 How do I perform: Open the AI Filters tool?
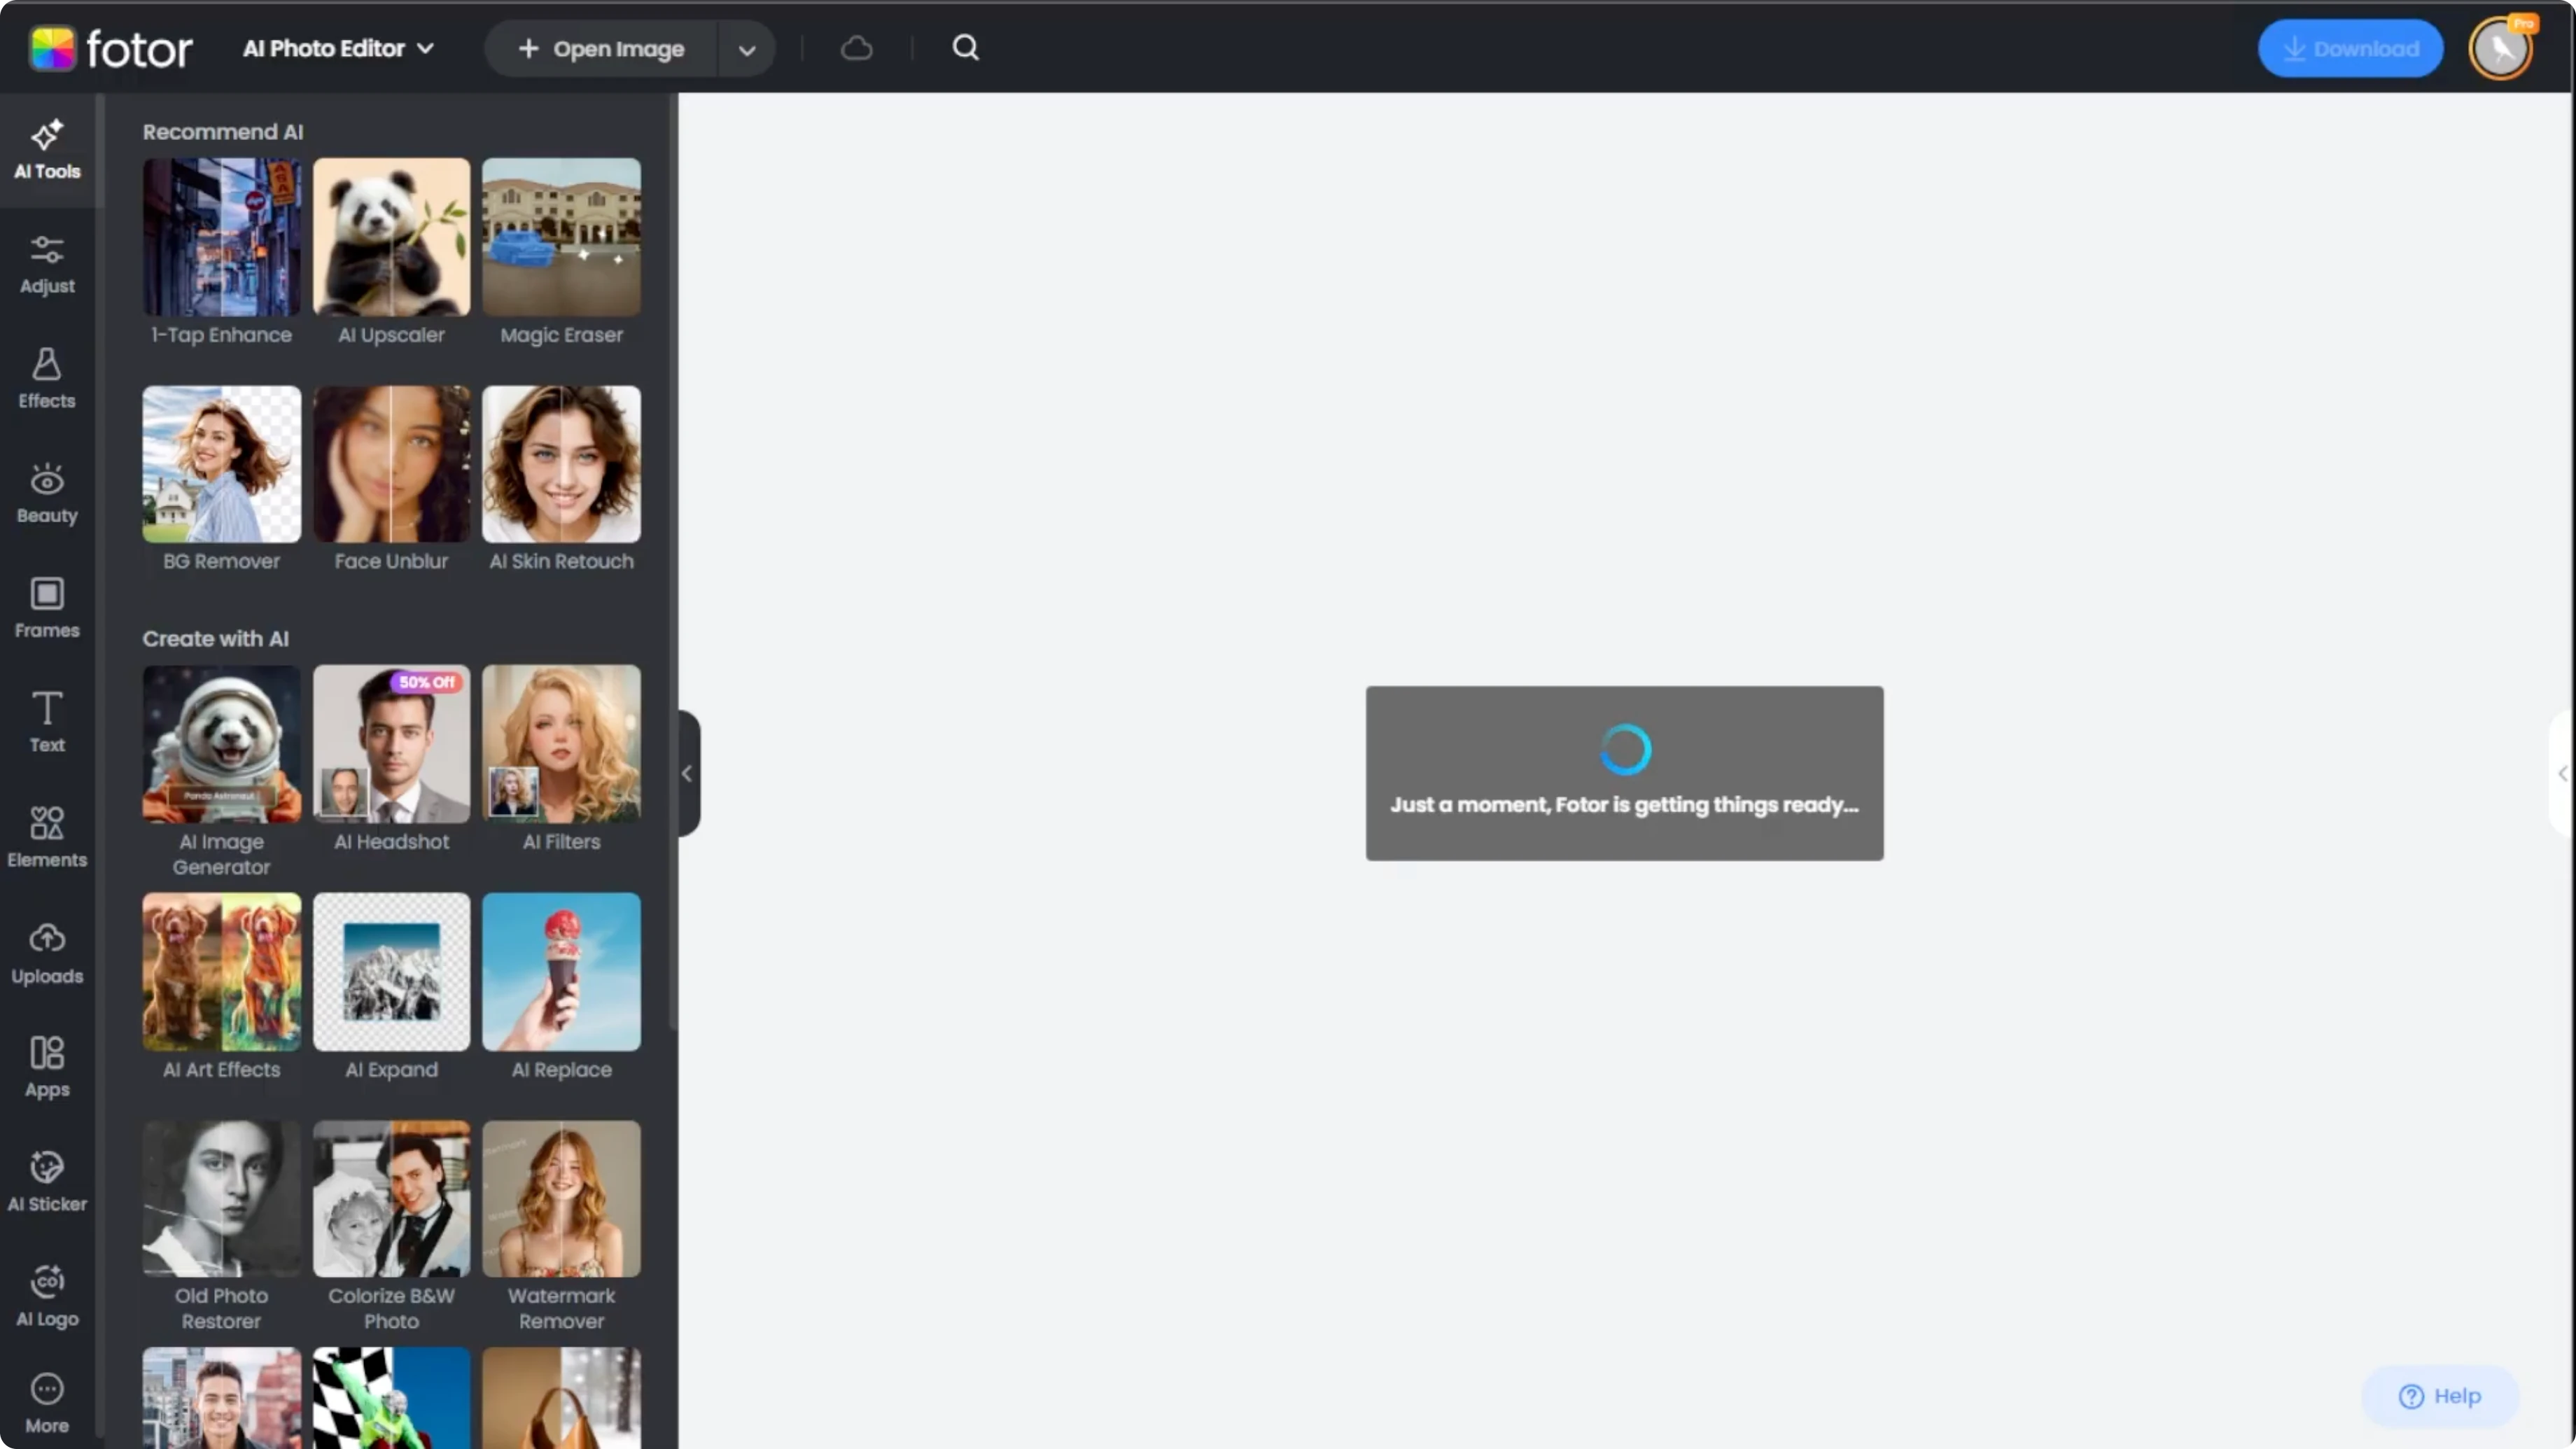pos(561,760)
